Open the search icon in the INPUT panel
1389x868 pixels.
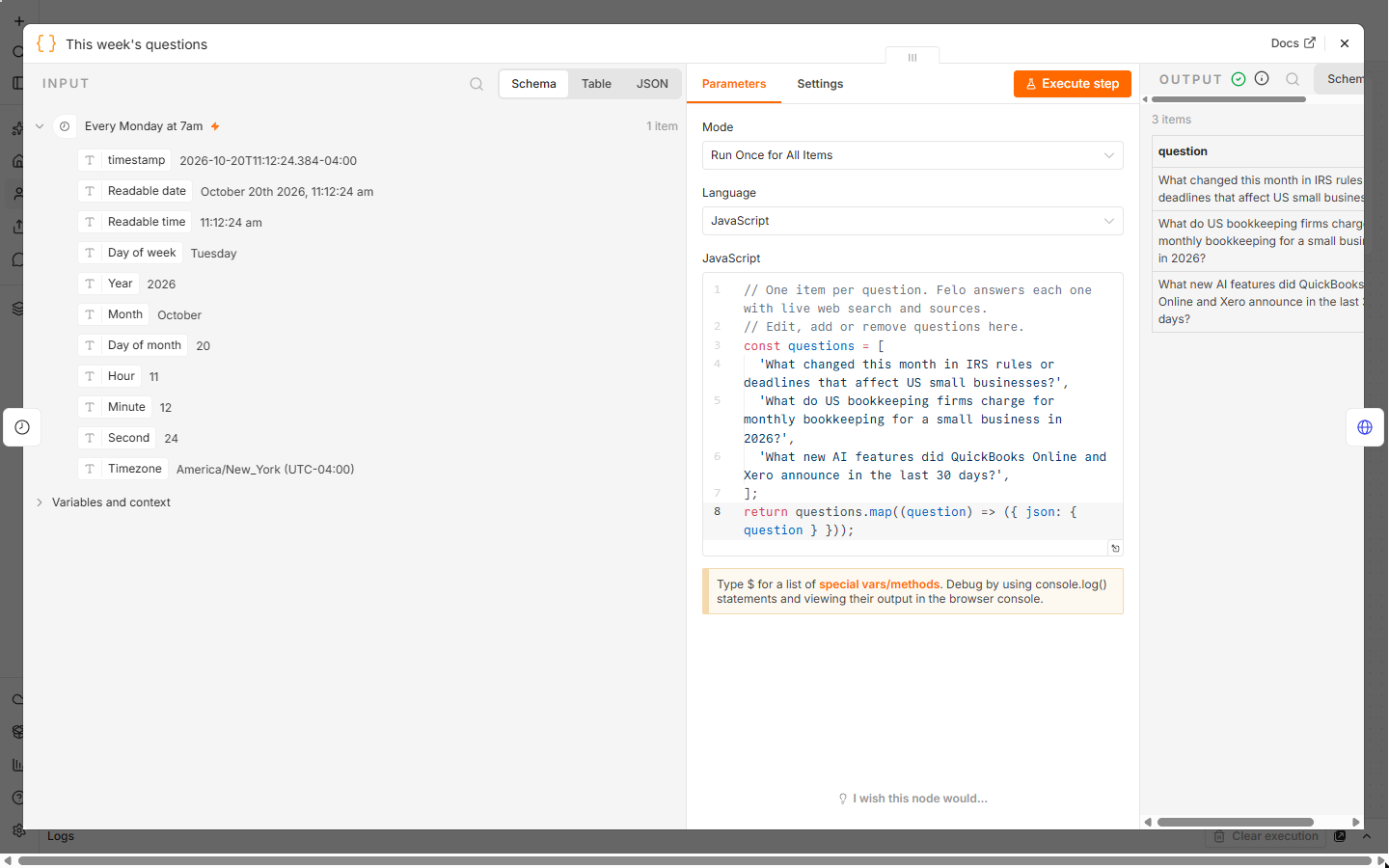[477, 84]
